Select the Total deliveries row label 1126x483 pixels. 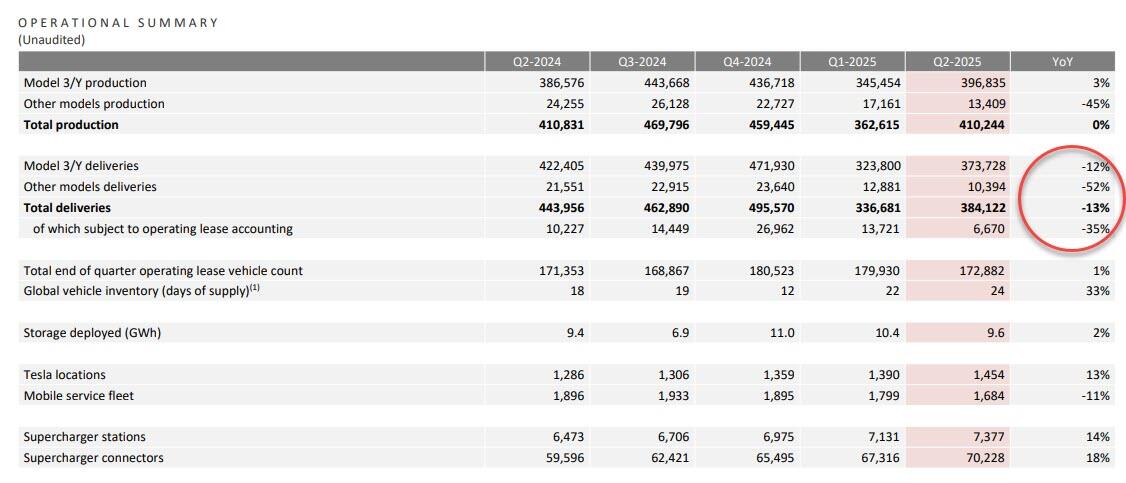pos(68,208)
